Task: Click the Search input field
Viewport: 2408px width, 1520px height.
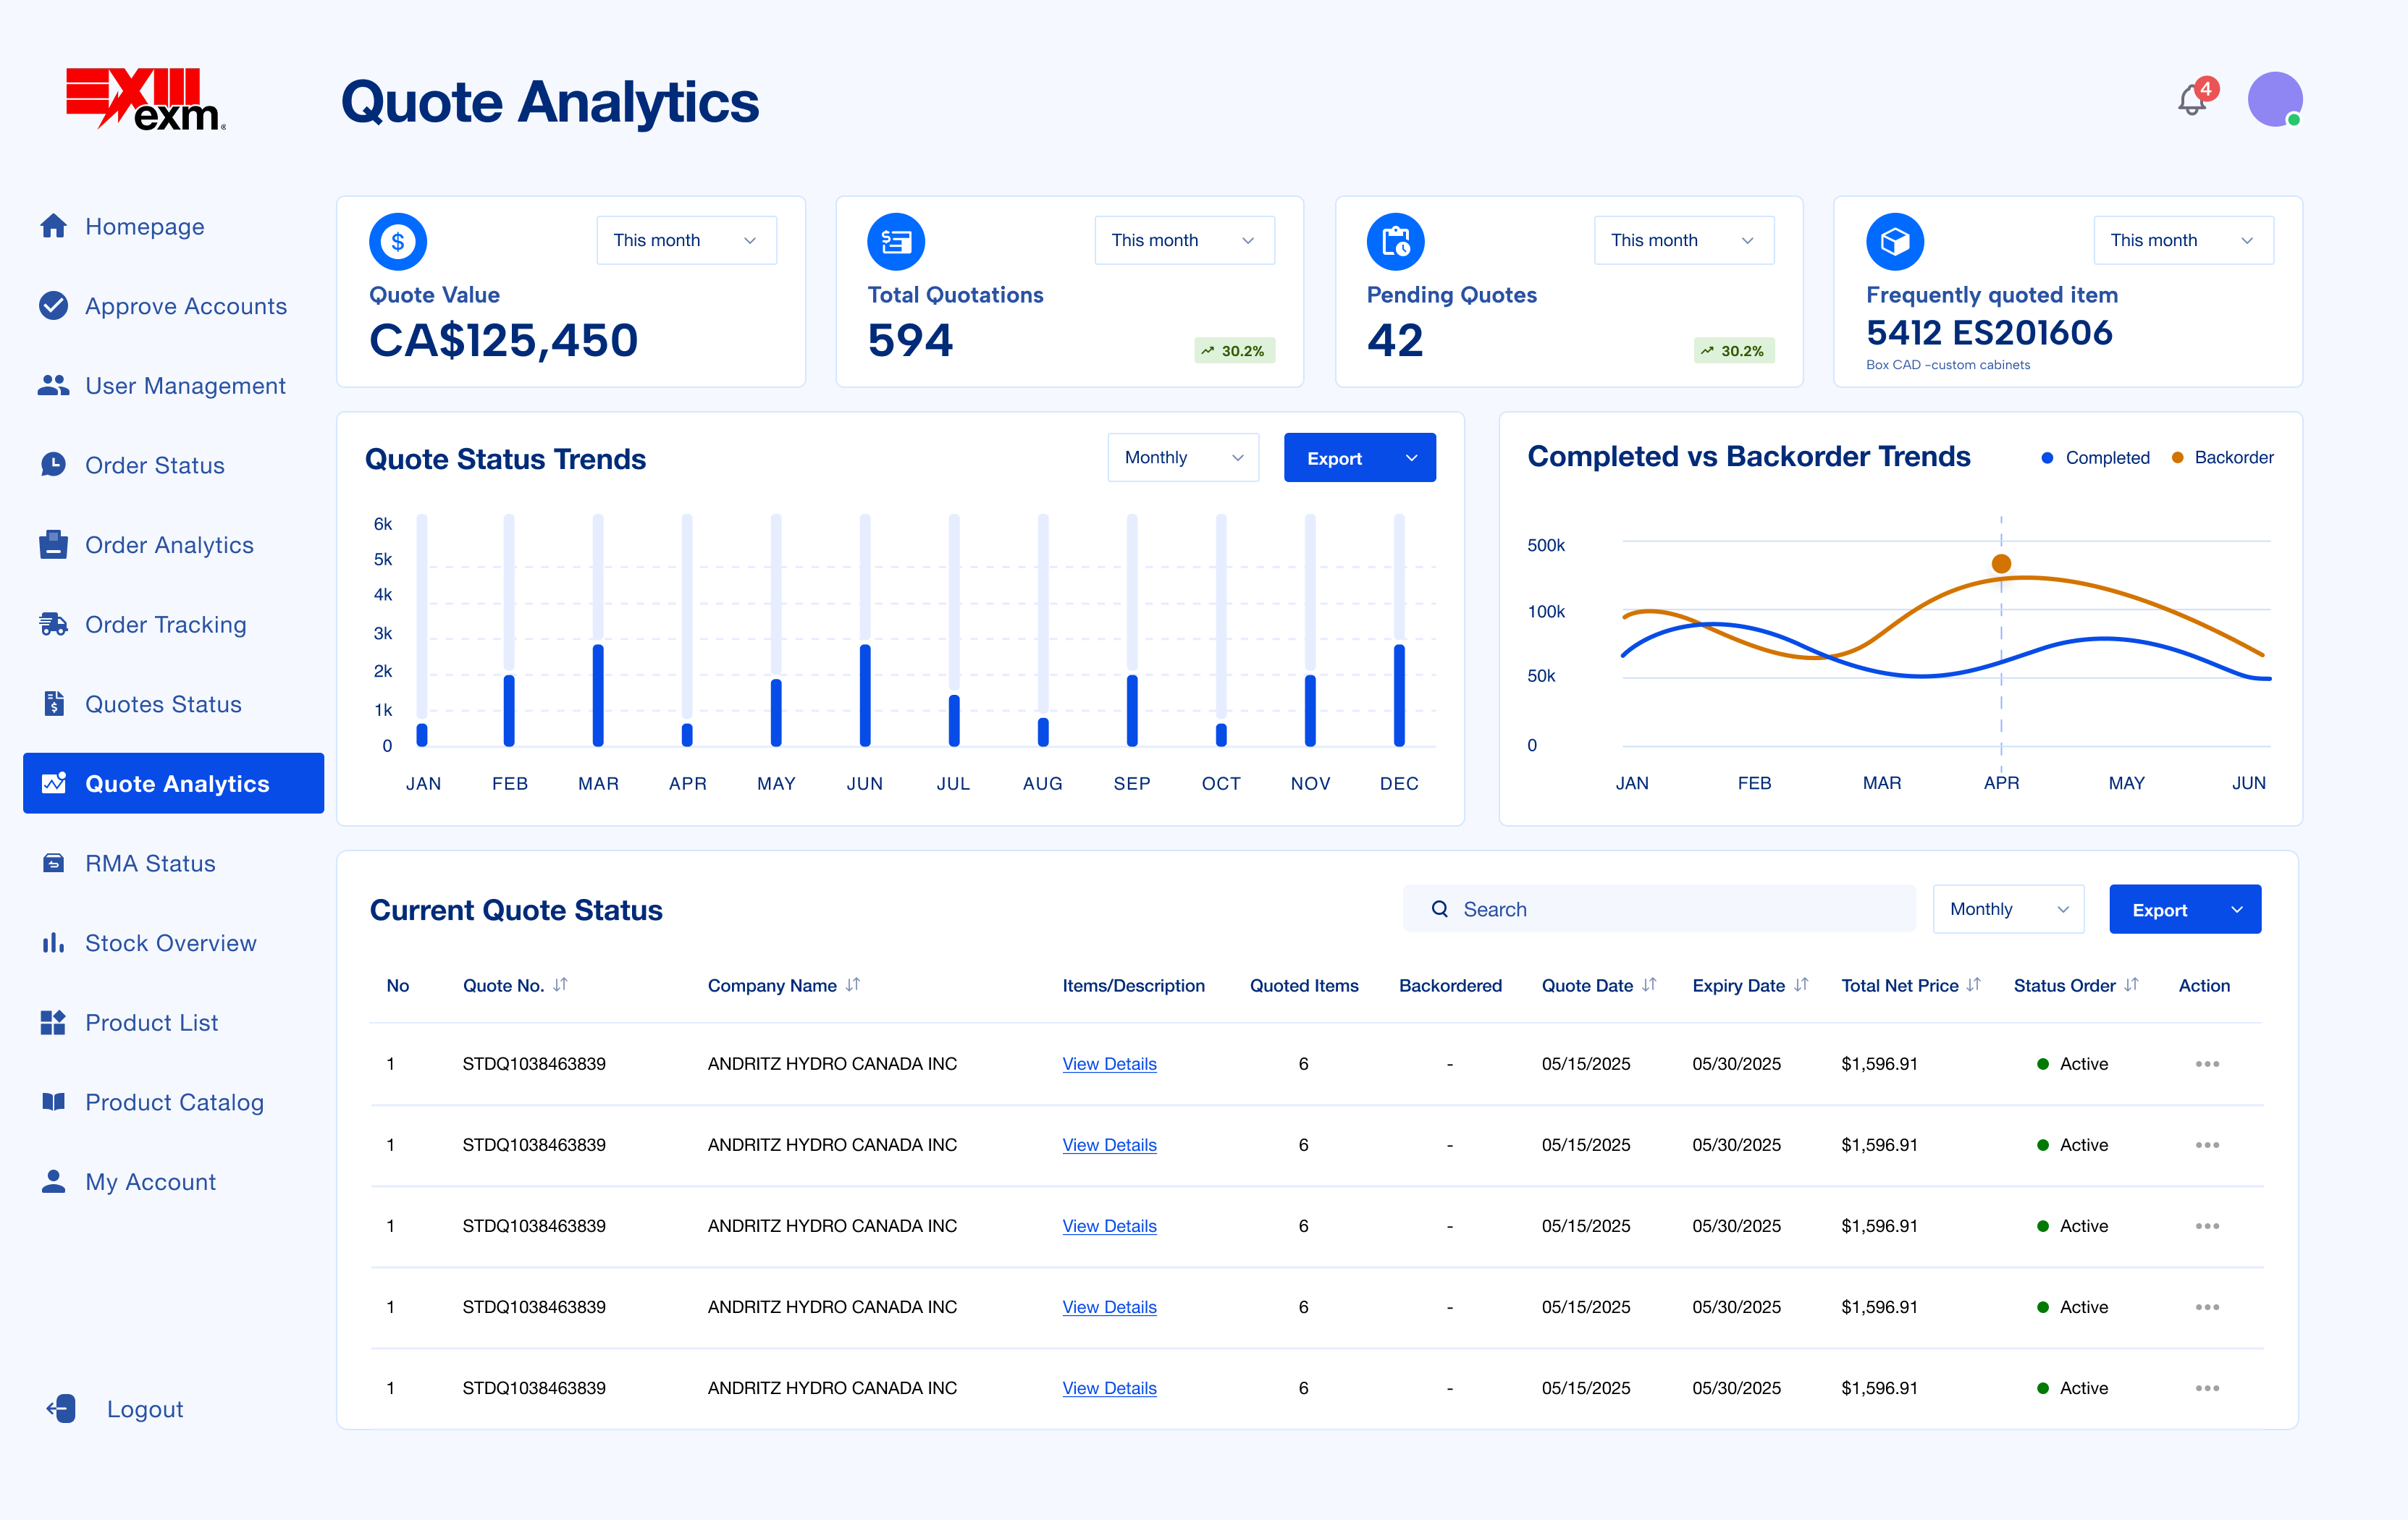Action: 1660,909
